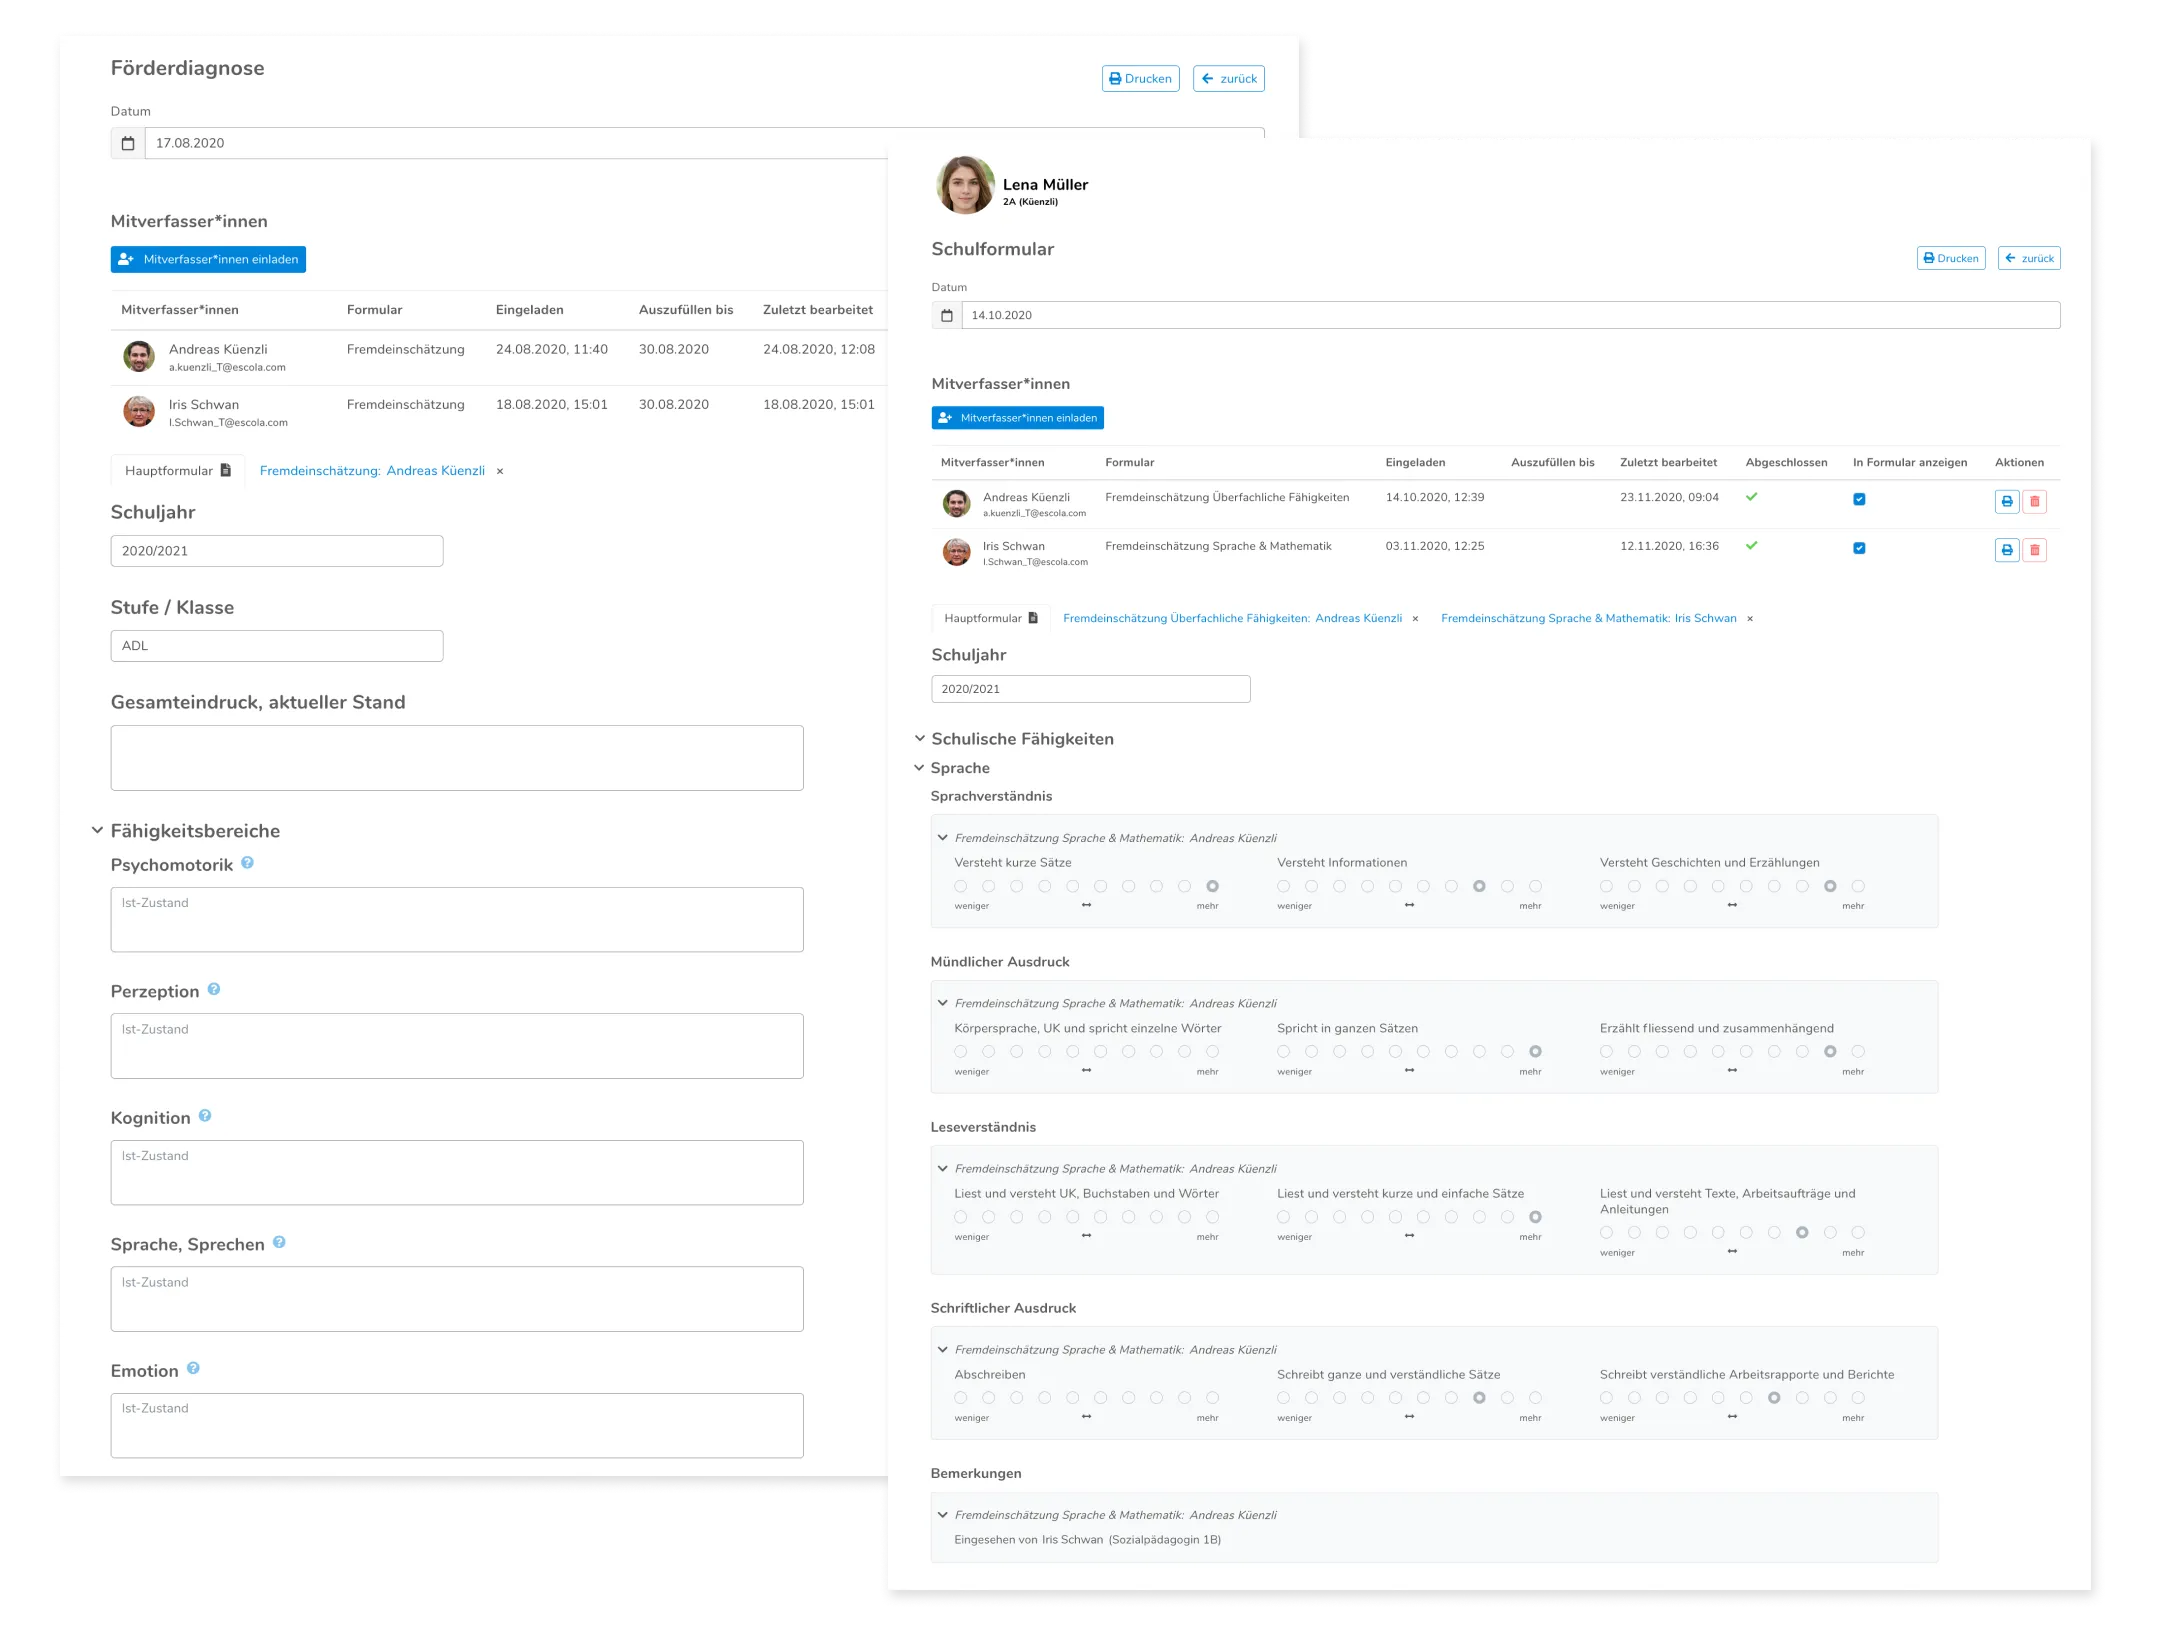
Task: Select lowest rating for Versteht Informationen
Action: pyautogui.click(x=1284, y=886)
